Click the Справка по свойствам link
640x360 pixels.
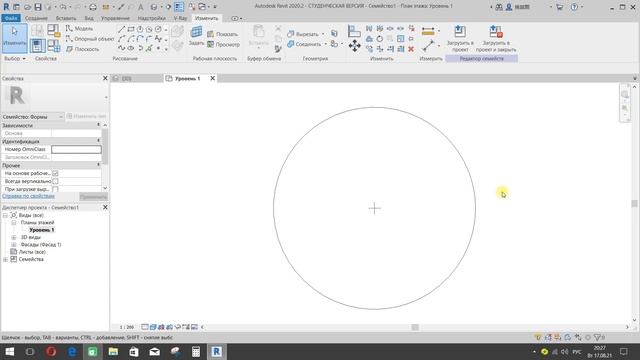pos(28,196)
